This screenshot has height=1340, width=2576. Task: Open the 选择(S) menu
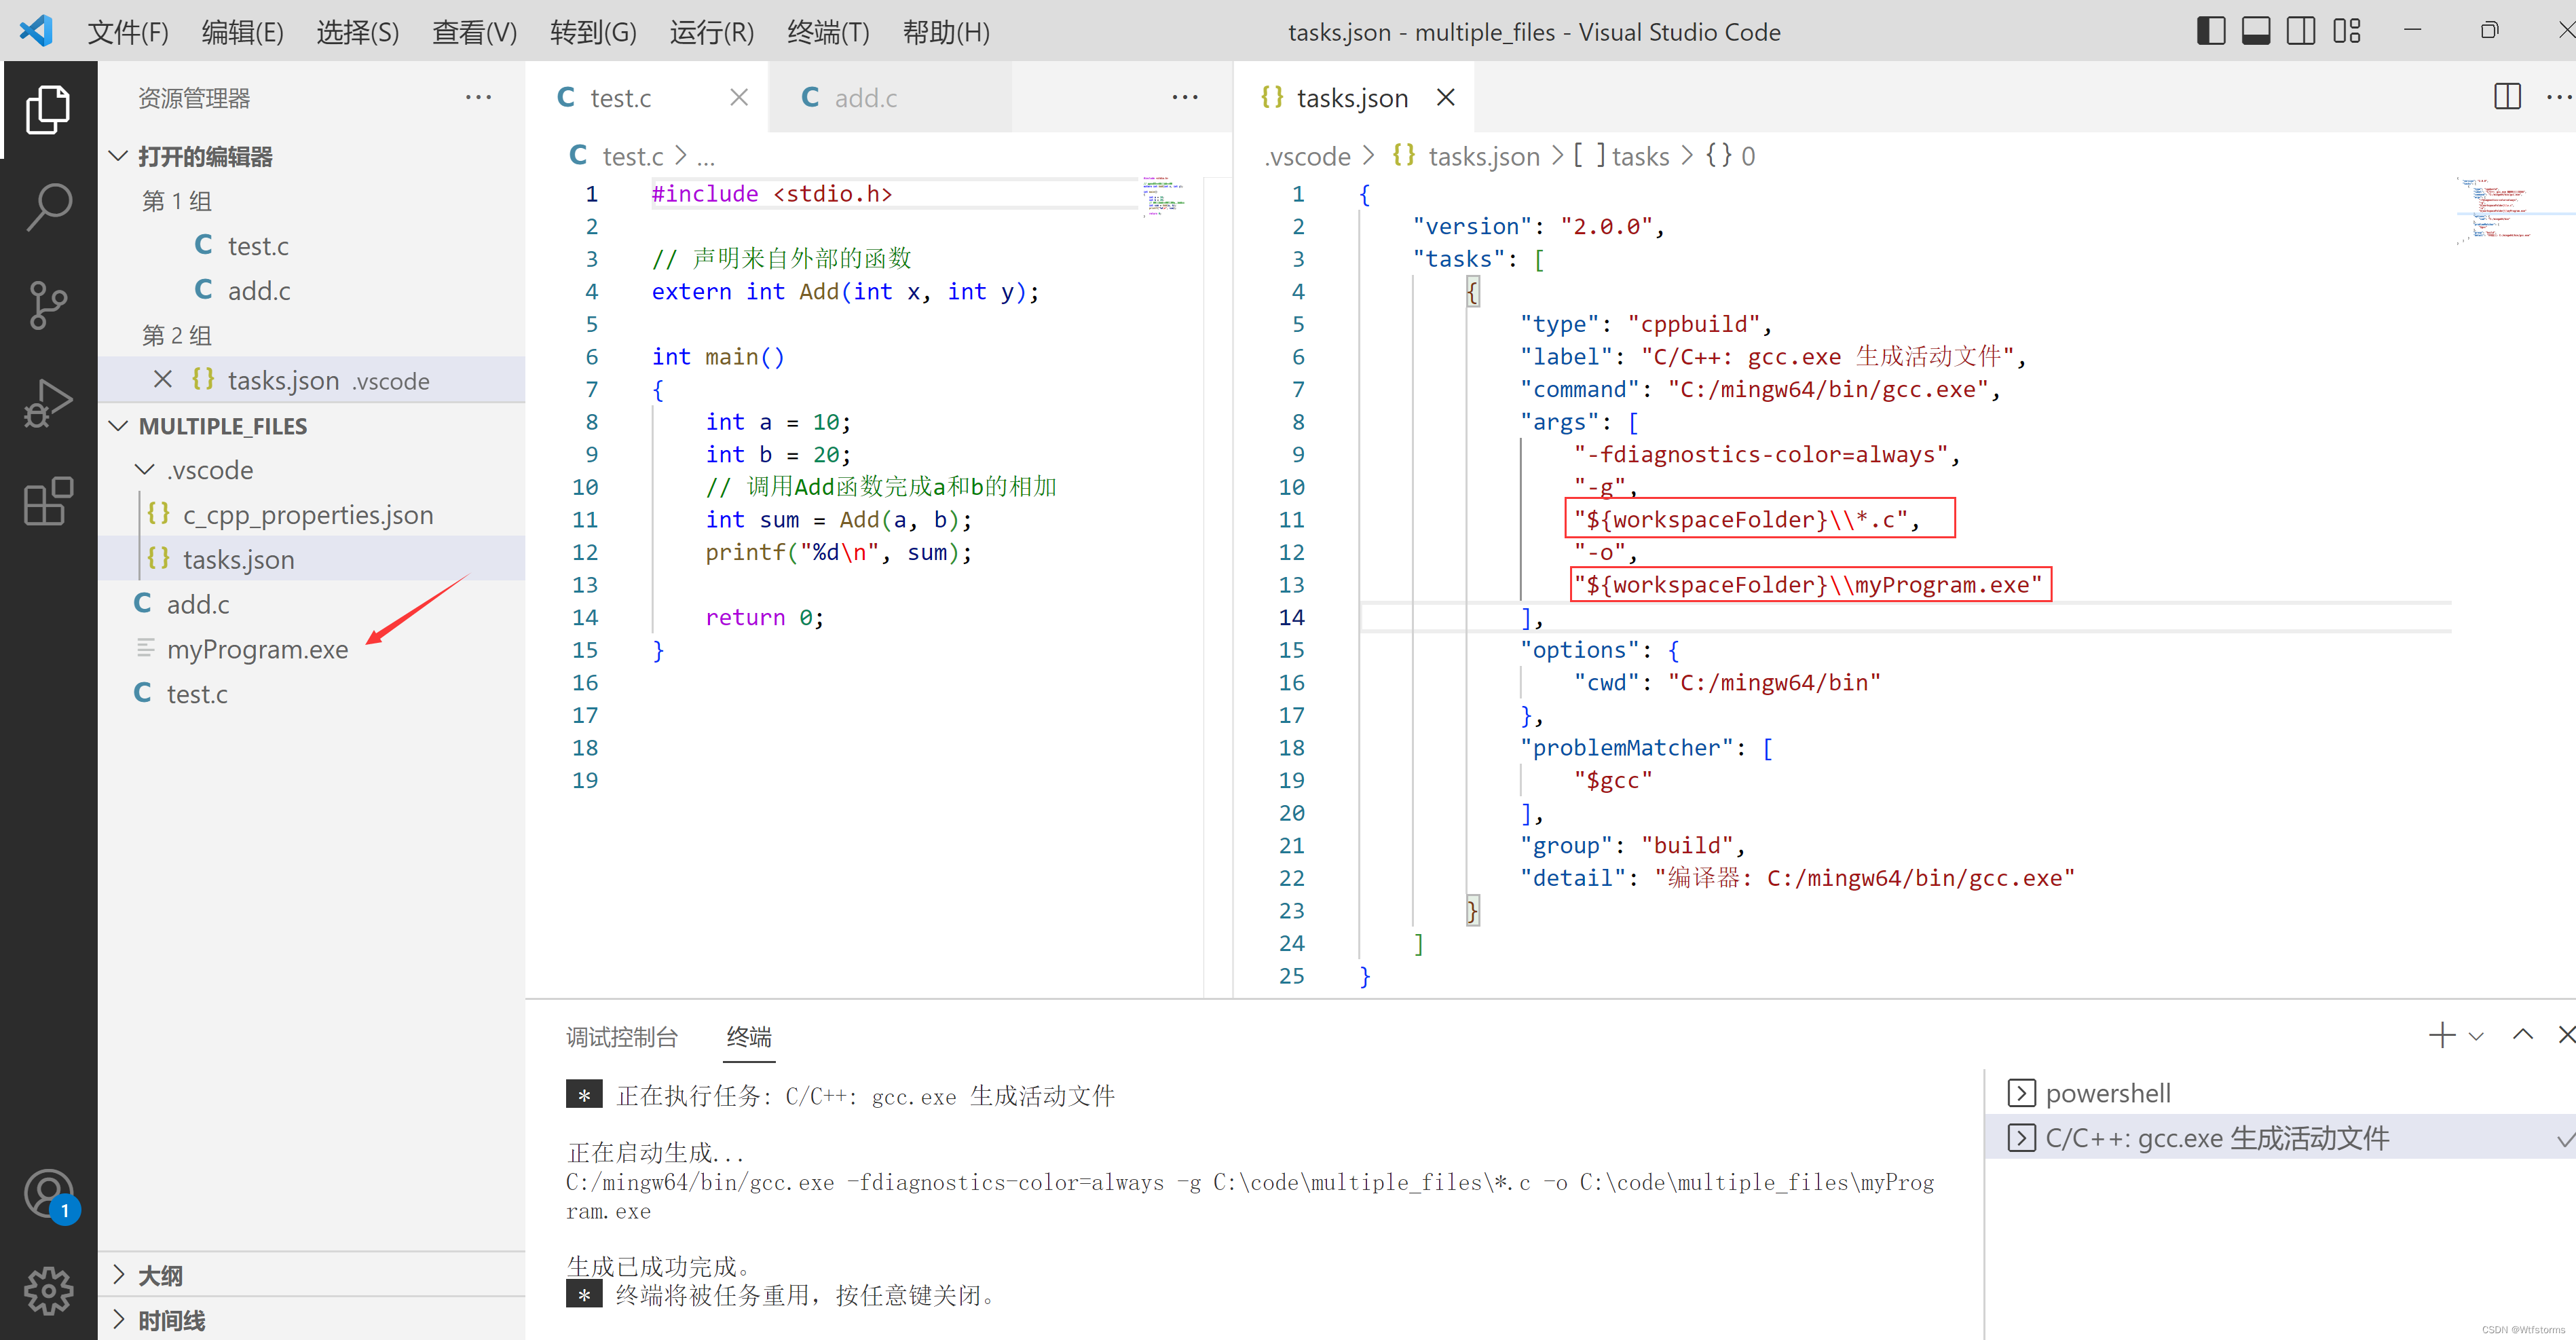click(357, 32)
